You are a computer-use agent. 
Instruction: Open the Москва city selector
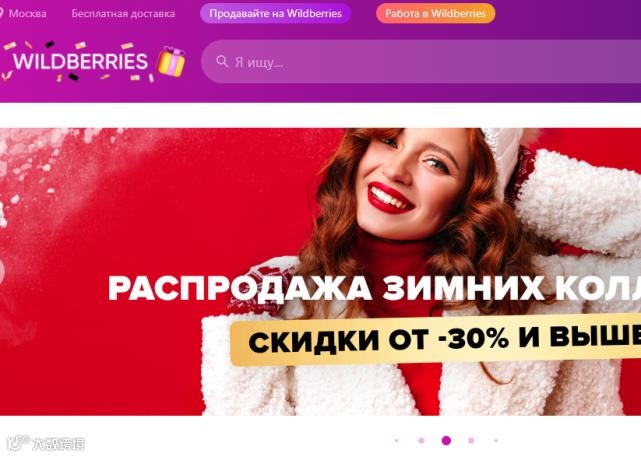27,13
